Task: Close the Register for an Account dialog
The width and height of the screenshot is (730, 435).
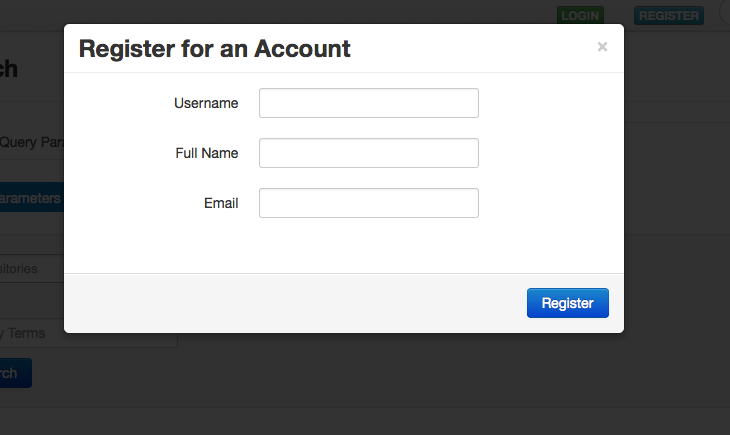Action: pyautogui.click(x=602, y=47)
